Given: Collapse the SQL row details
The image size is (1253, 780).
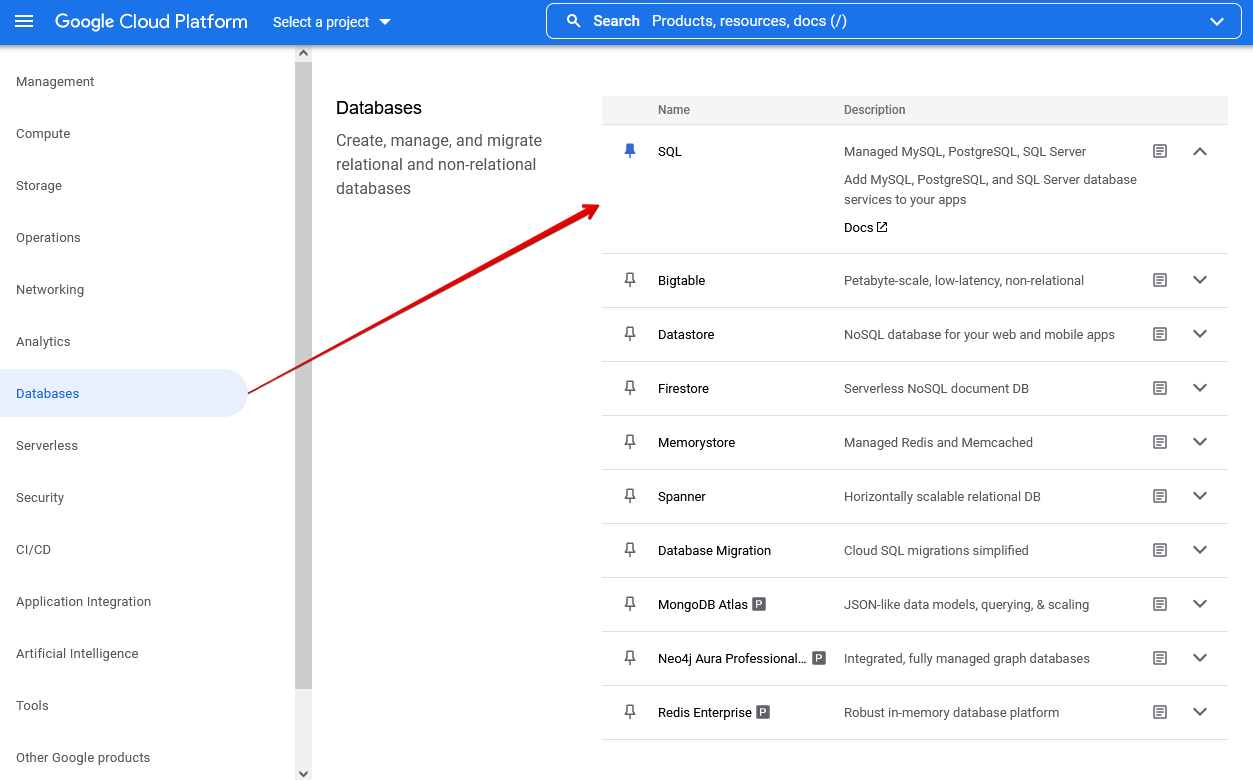Looking at the screenshot, I should point(1200,151).
